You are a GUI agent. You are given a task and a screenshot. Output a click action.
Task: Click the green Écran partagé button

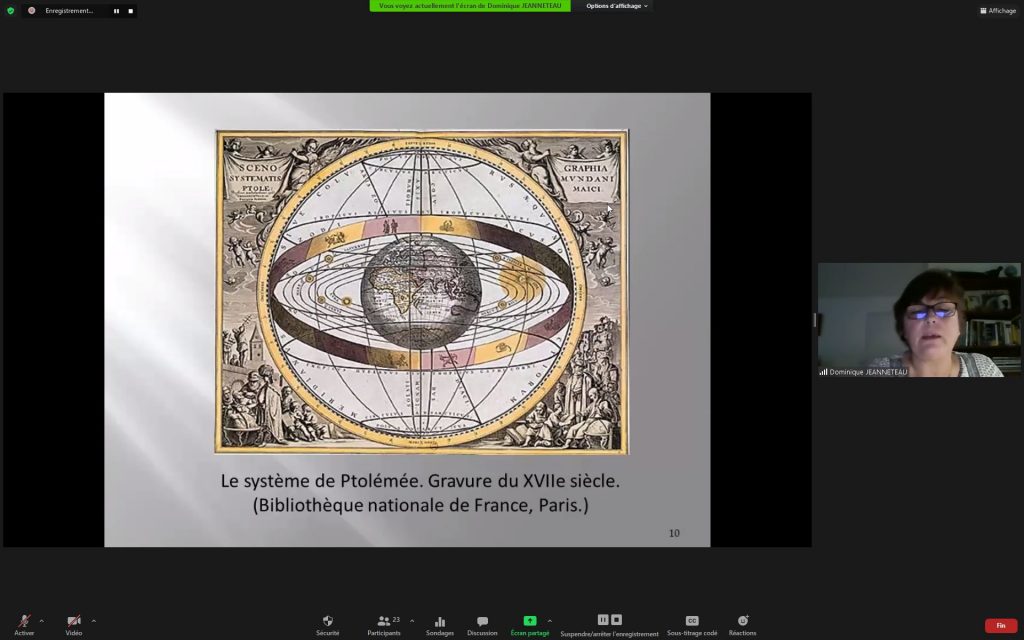click(x=530, y=625)
